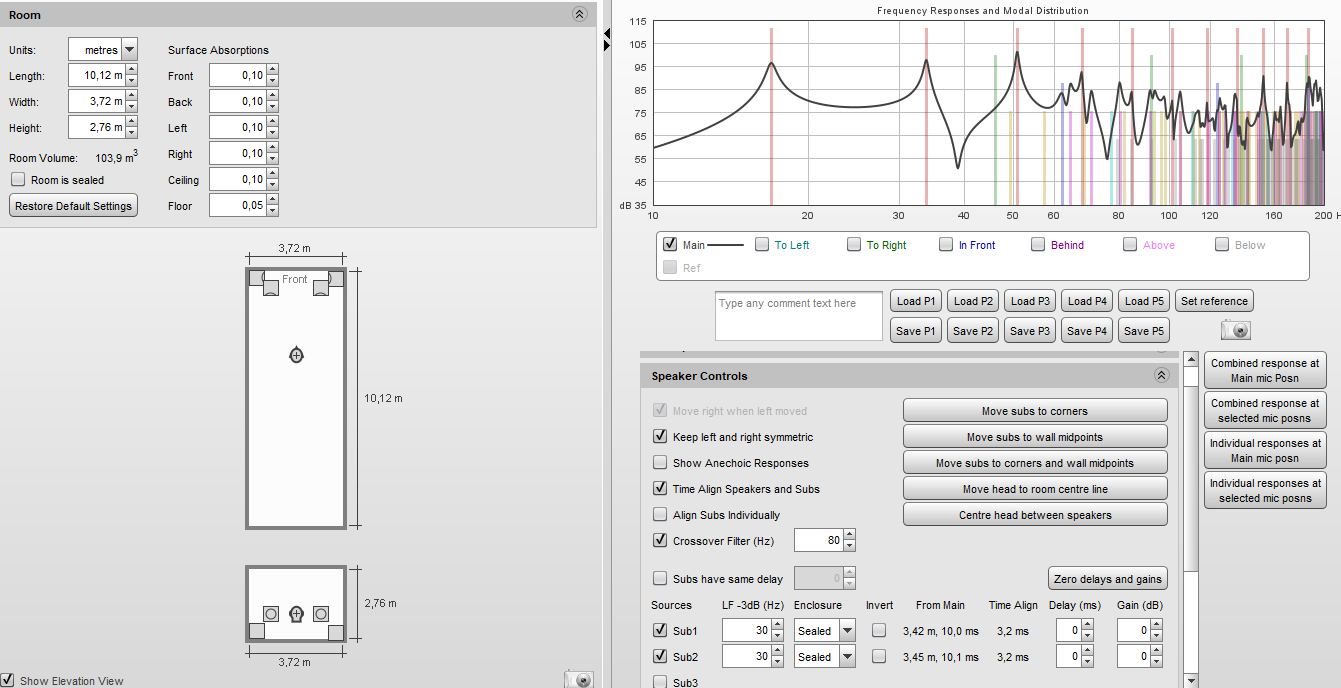Viewport: 1341px width, 688px height.
Task: Click Move subs to corners button
Action: tap(1035, 411)
